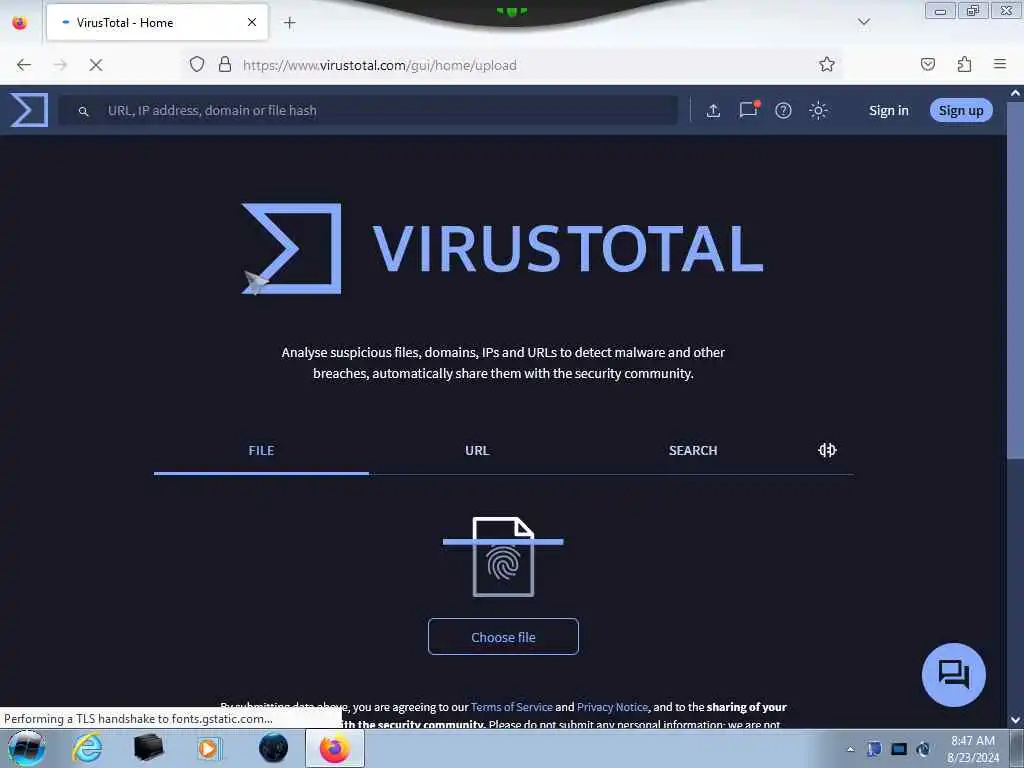Click the header upload file icon
The width and height of the screenshot is (1024, 768).
pos(713,110)
